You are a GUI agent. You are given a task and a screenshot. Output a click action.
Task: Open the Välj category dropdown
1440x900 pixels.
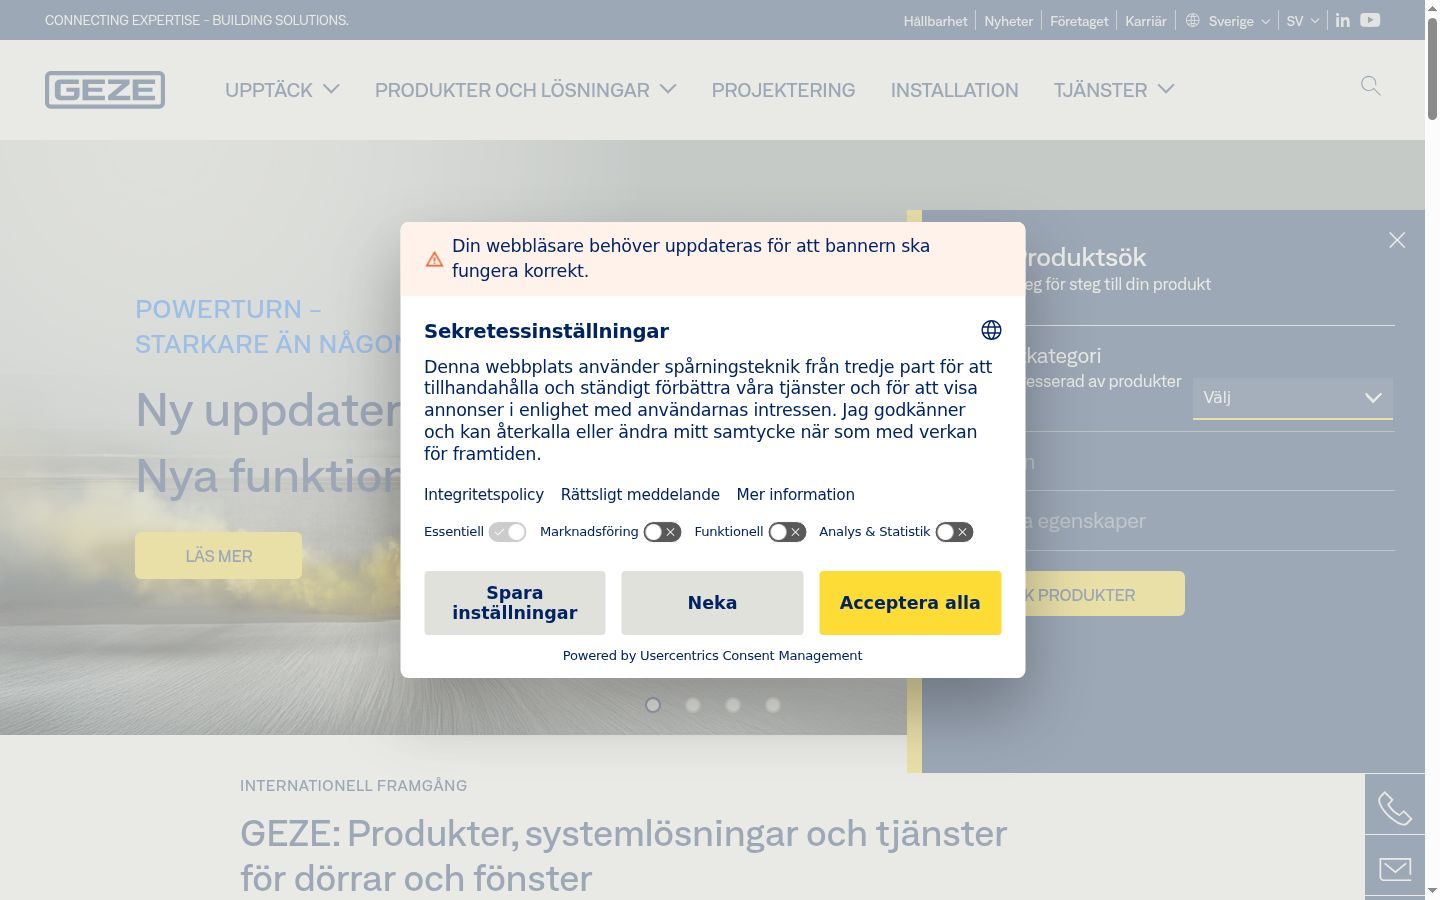pyautogui.click(x=1293, y=398)
